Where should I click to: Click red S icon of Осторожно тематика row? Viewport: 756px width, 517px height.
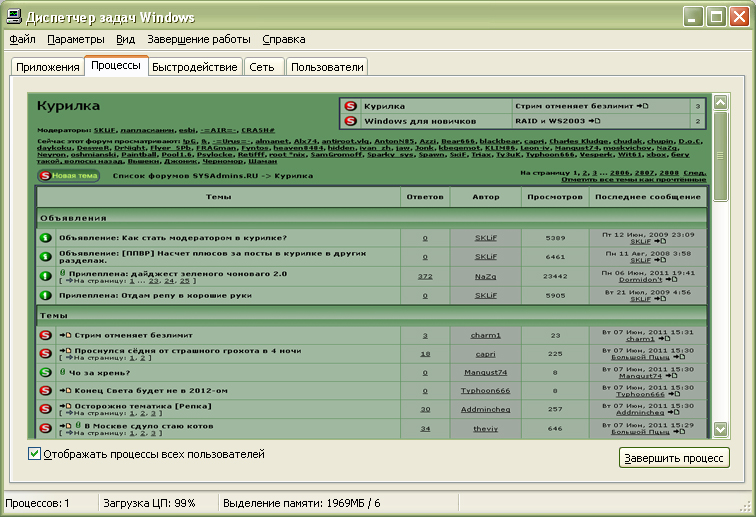click(45, 409)
